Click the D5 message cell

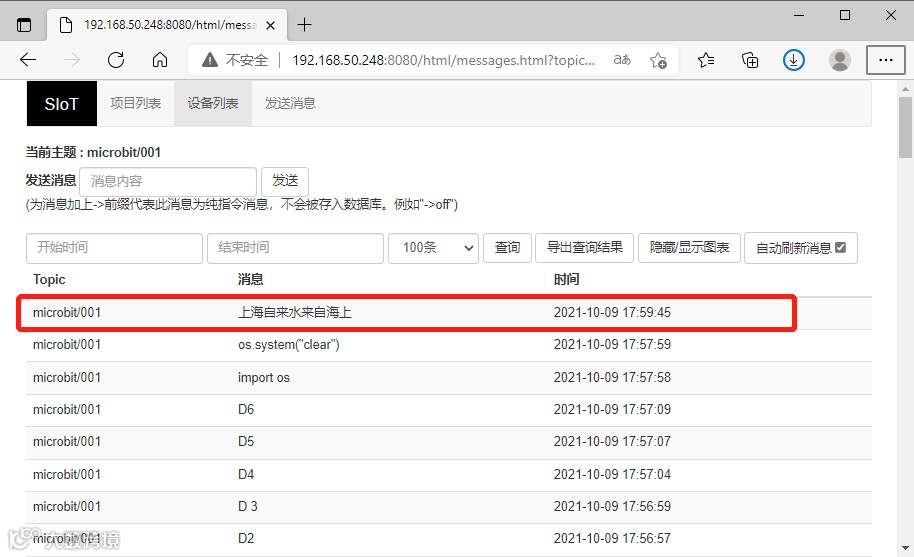click(246, 442)
